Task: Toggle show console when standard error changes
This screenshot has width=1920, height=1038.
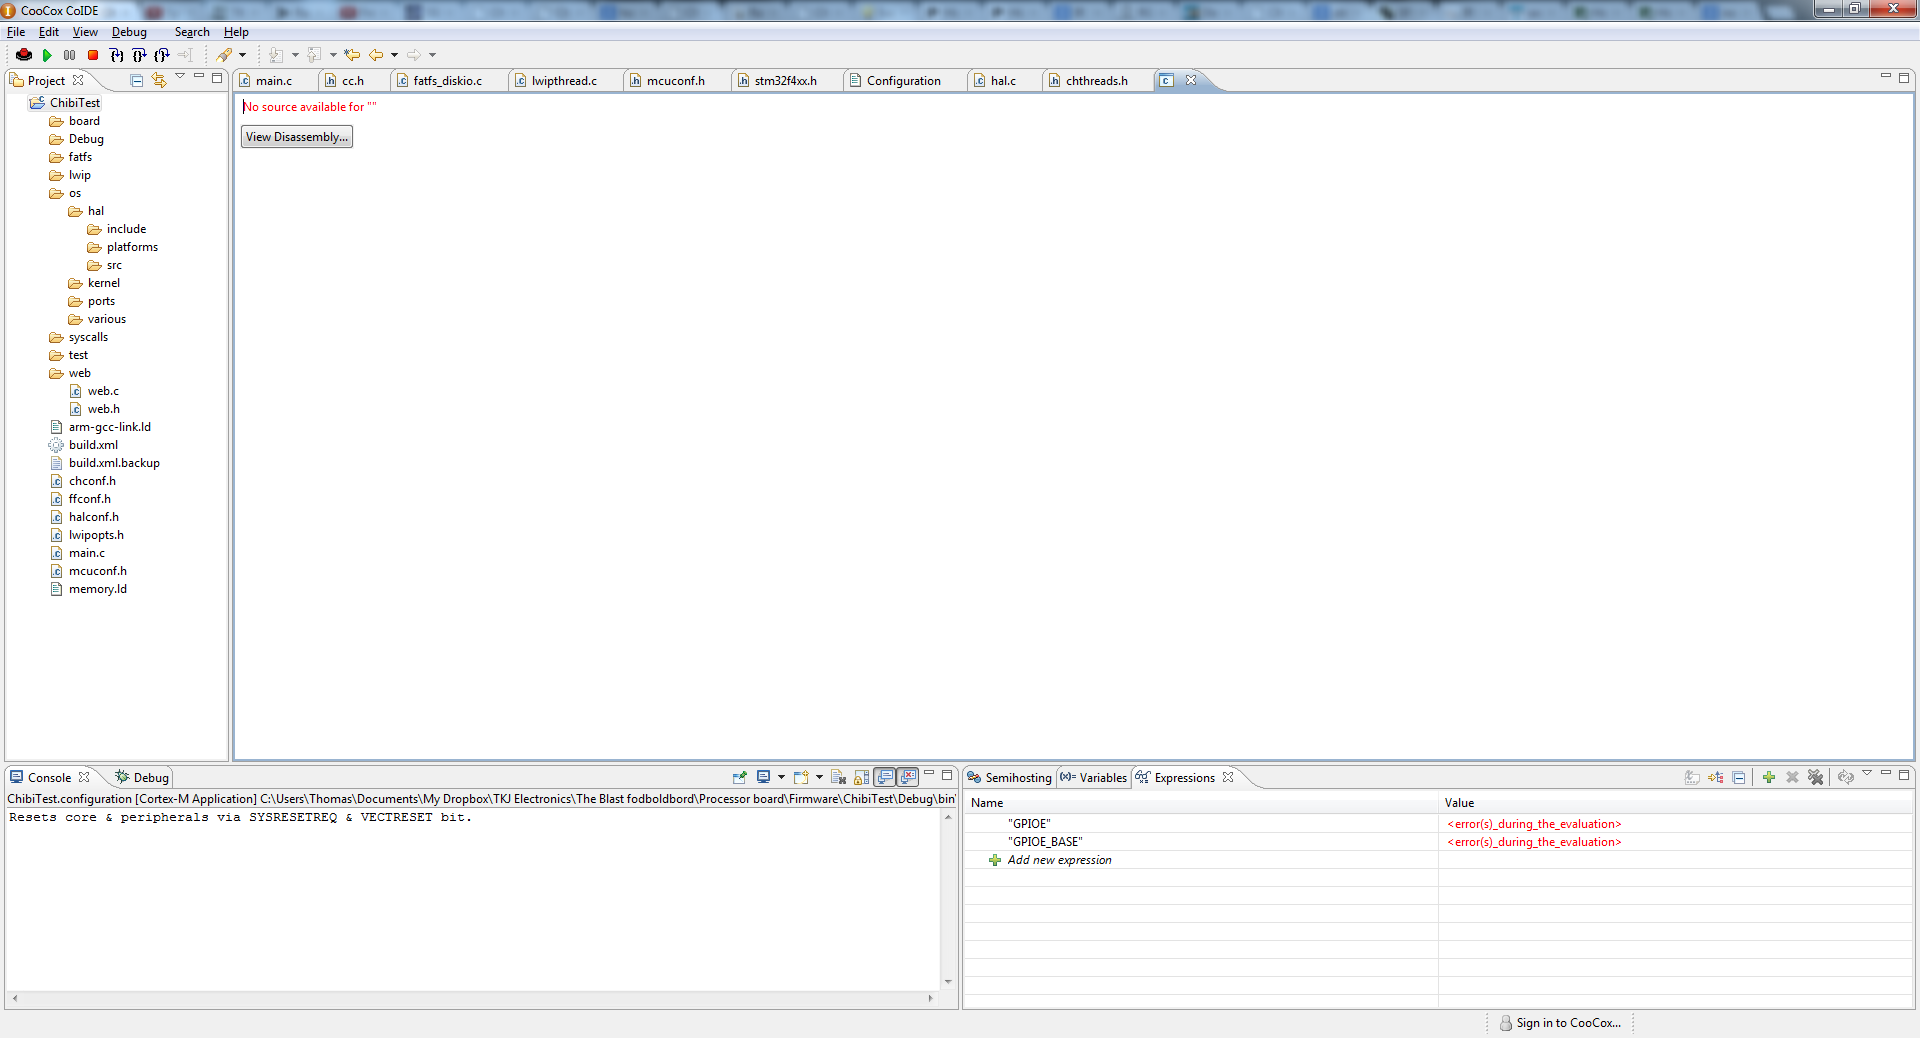Action: pos(908,777)
